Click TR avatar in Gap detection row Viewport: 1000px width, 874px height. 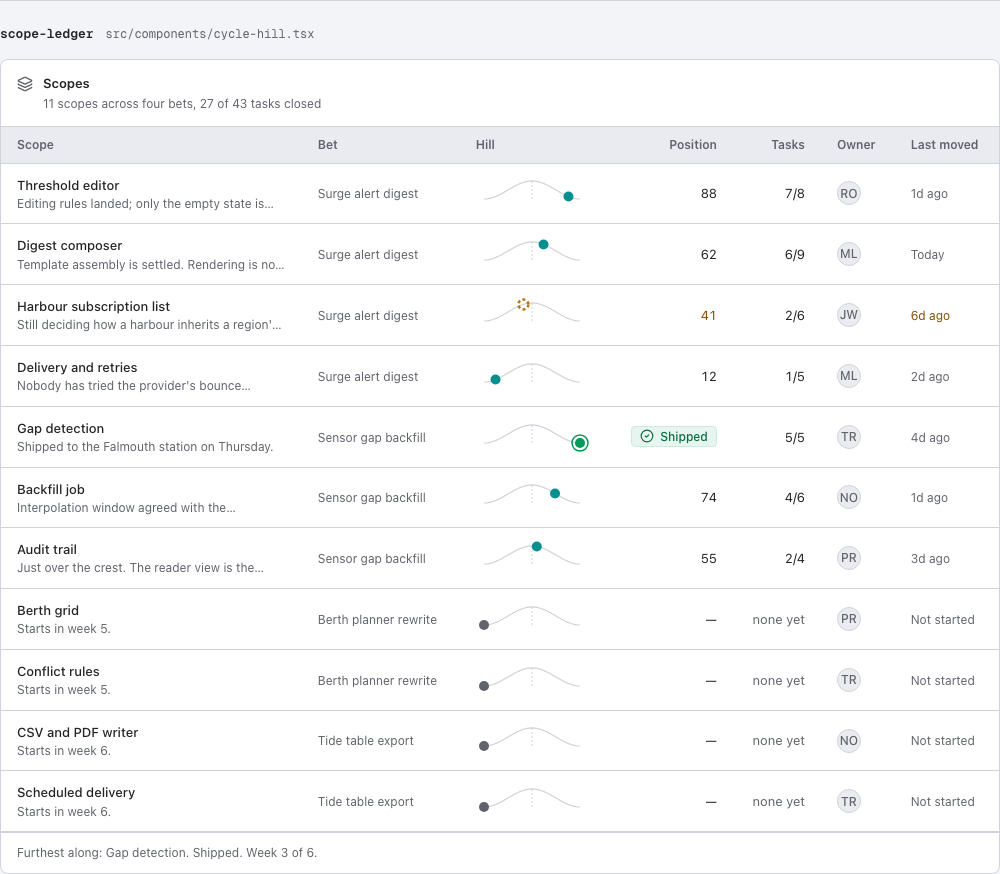848,437
